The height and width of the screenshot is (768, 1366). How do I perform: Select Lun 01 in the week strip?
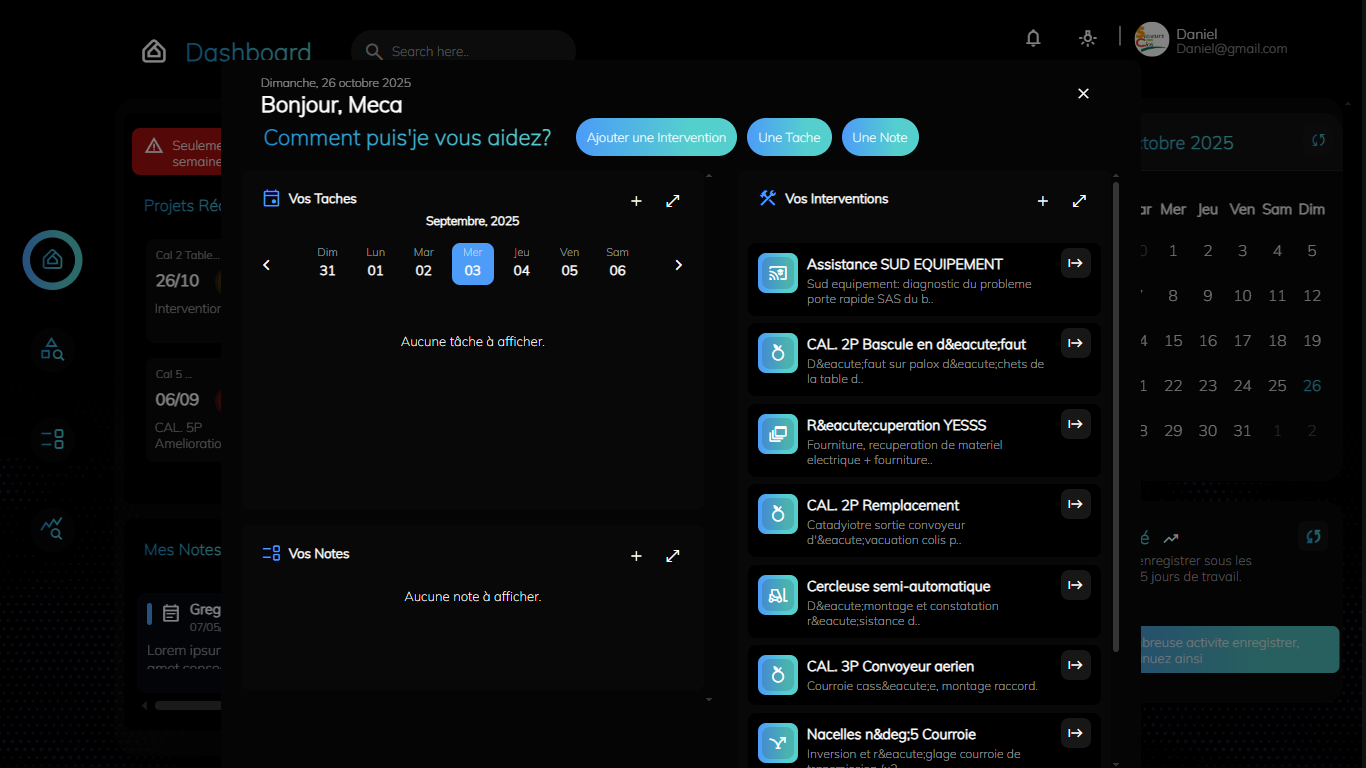coord(375,263)
